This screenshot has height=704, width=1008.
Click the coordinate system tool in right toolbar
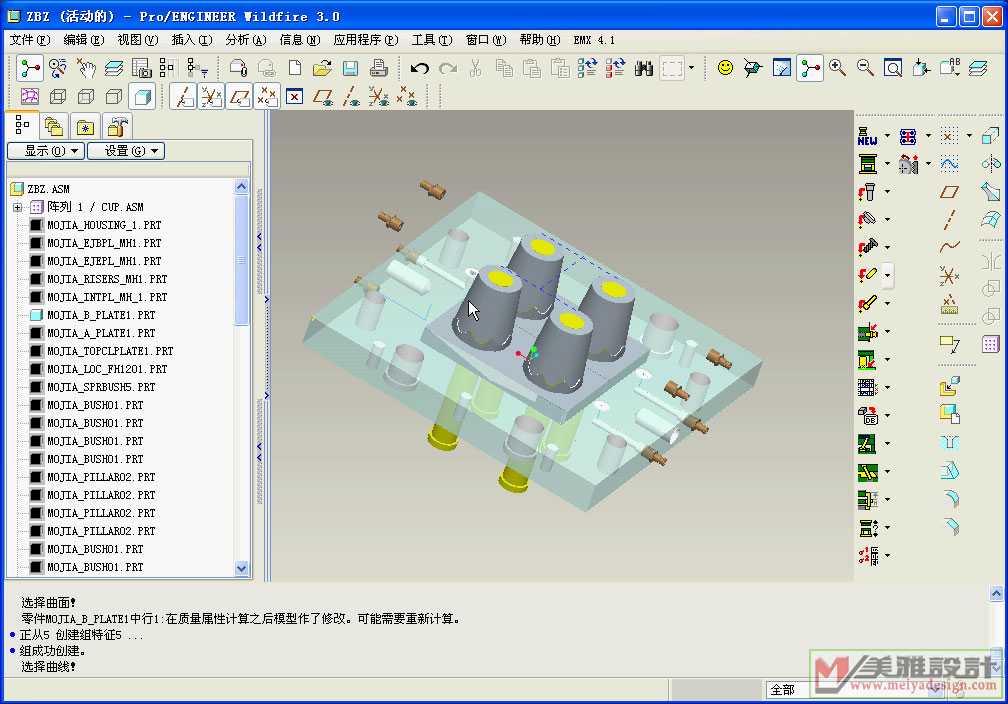950,275
